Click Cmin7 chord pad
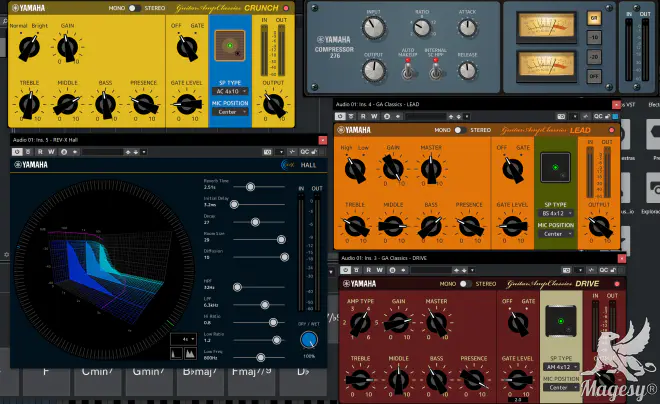The width and height of the screenshot is (660, 404). [x=98, y=381]
